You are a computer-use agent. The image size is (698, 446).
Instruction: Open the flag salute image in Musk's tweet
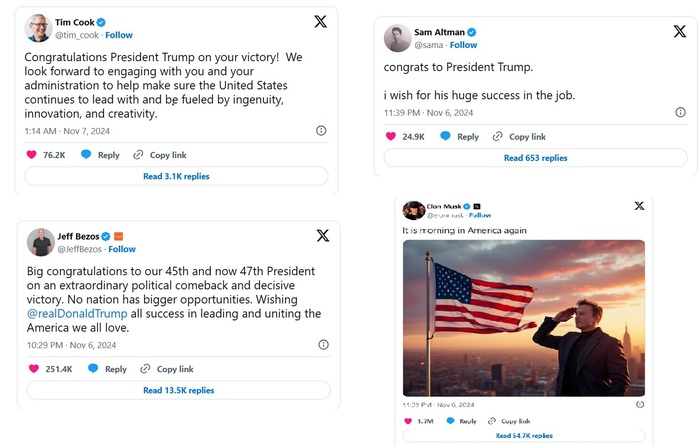524,318
